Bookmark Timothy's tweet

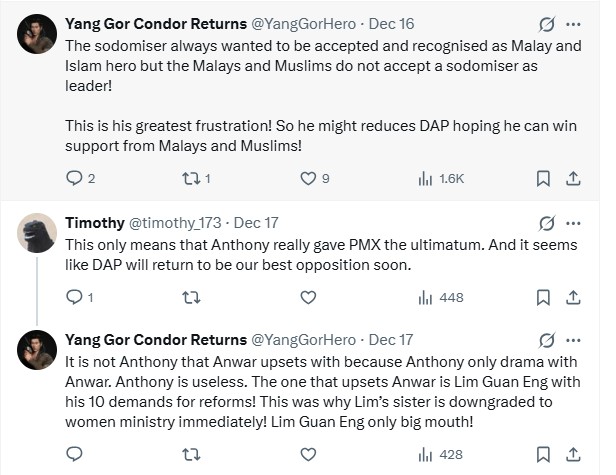[x=543, y=297]
